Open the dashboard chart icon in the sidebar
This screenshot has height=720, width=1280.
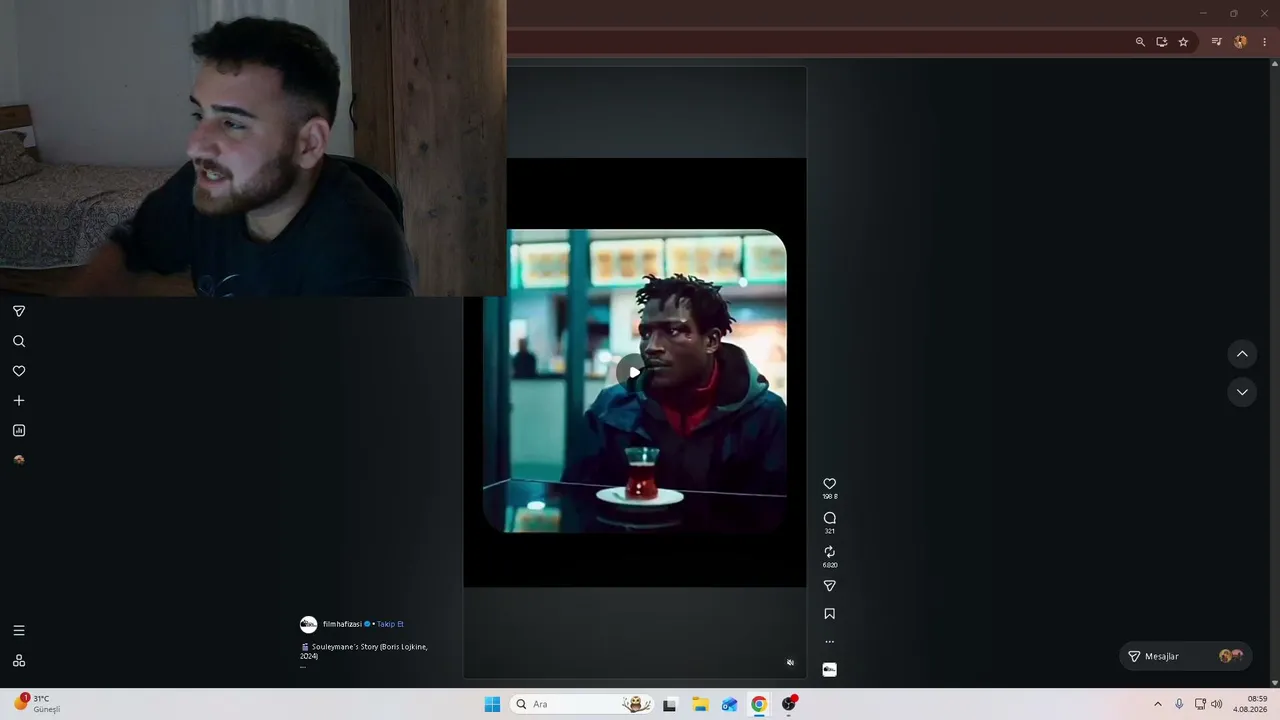19,431
